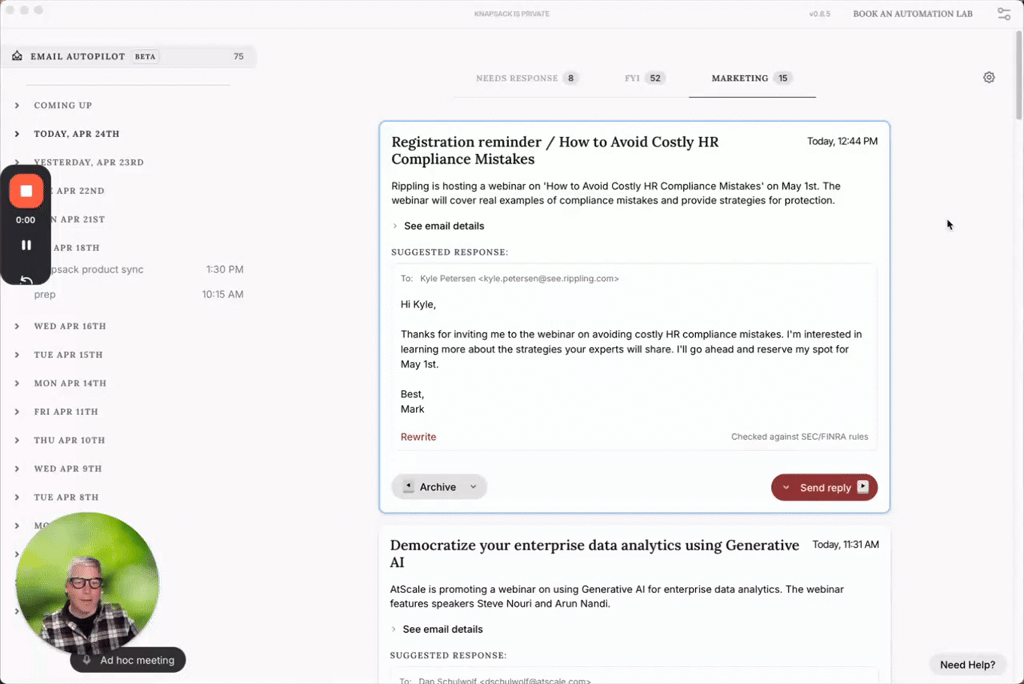Switch to the Needs Response tab
This screenshot has height=684, width=1024.
[x=526, y=78]
